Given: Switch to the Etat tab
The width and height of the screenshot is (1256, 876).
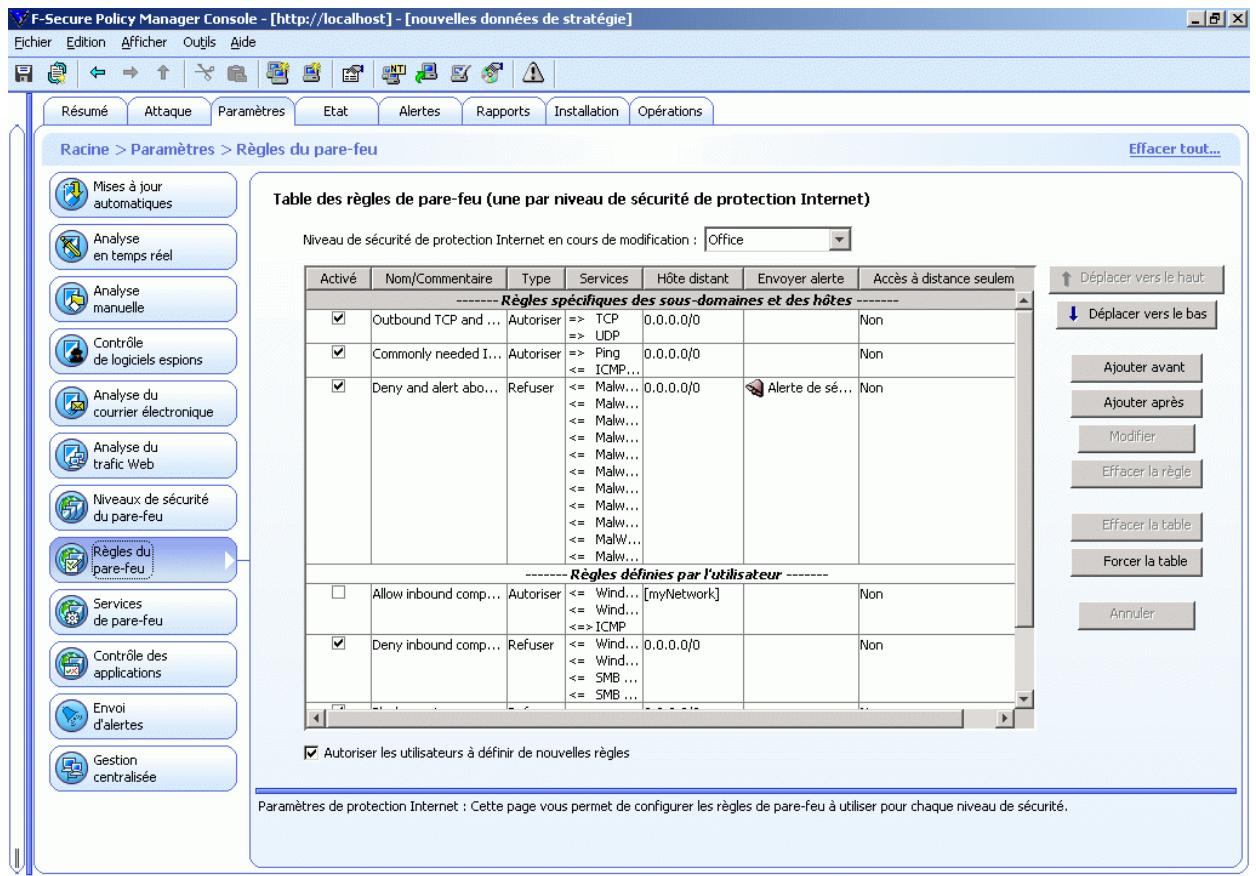Looking at the screenshot, I should pos(335,112).
